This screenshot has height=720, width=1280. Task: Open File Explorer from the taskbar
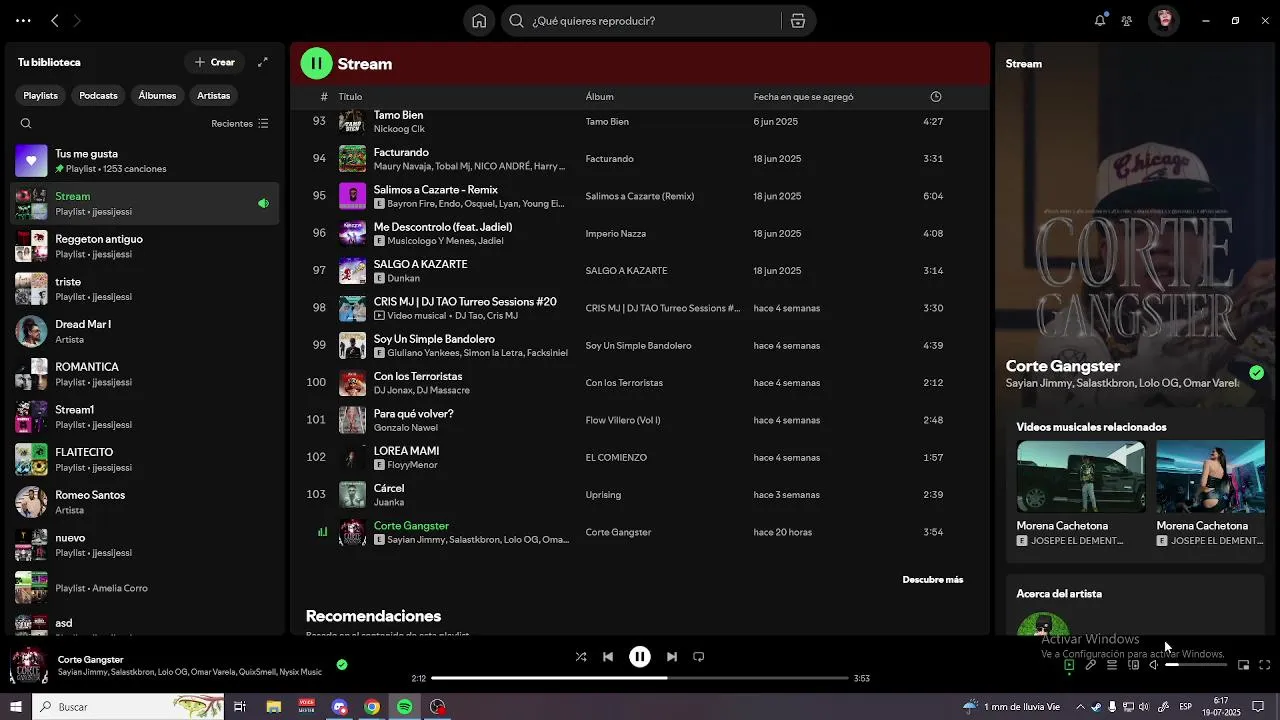tap(274, 706)
